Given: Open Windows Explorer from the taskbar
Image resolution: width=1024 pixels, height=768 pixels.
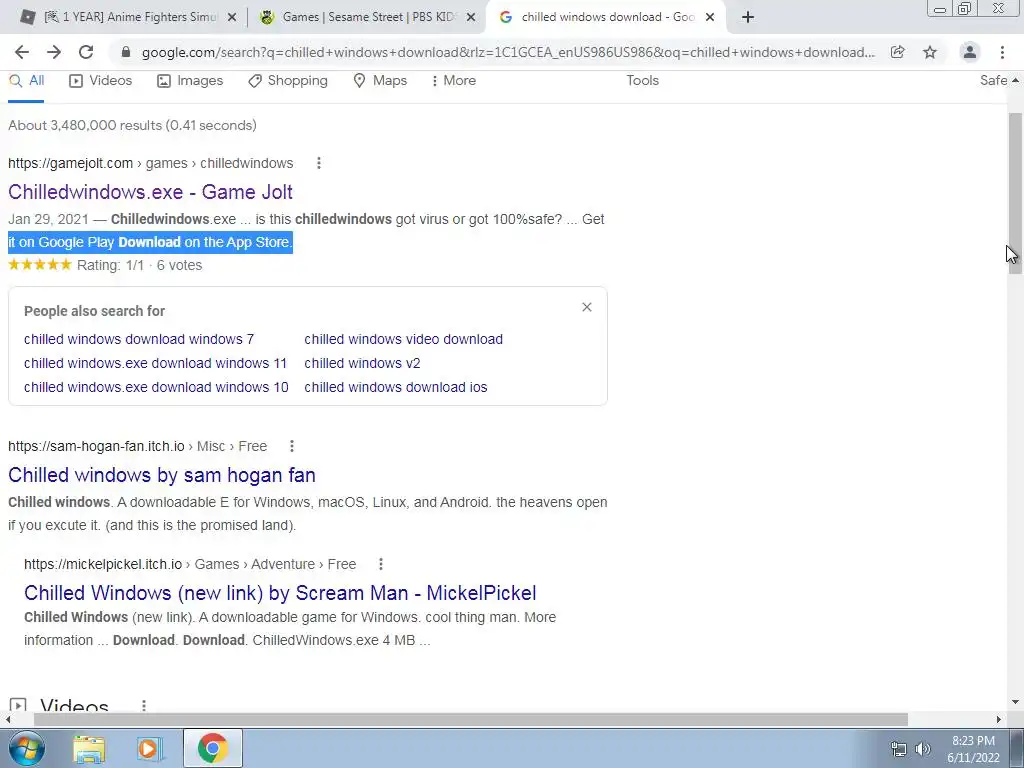Looking at the screenshot, I should [x=89, y=749].
